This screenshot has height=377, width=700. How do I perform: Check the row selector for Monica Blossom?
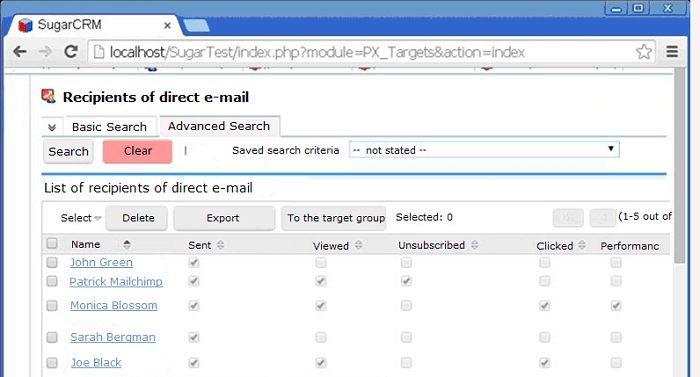pos(52,306)
